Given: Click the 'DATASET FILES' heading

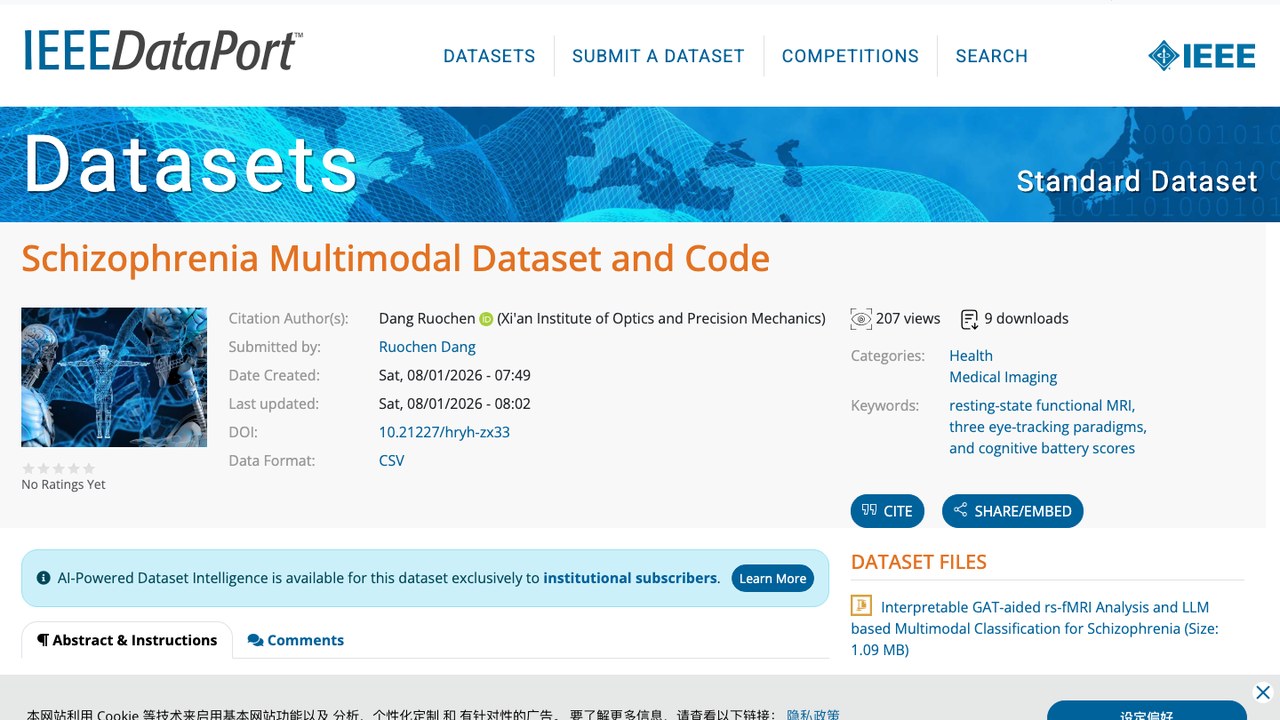Looking at the screenshot, I should coord(919,562).
